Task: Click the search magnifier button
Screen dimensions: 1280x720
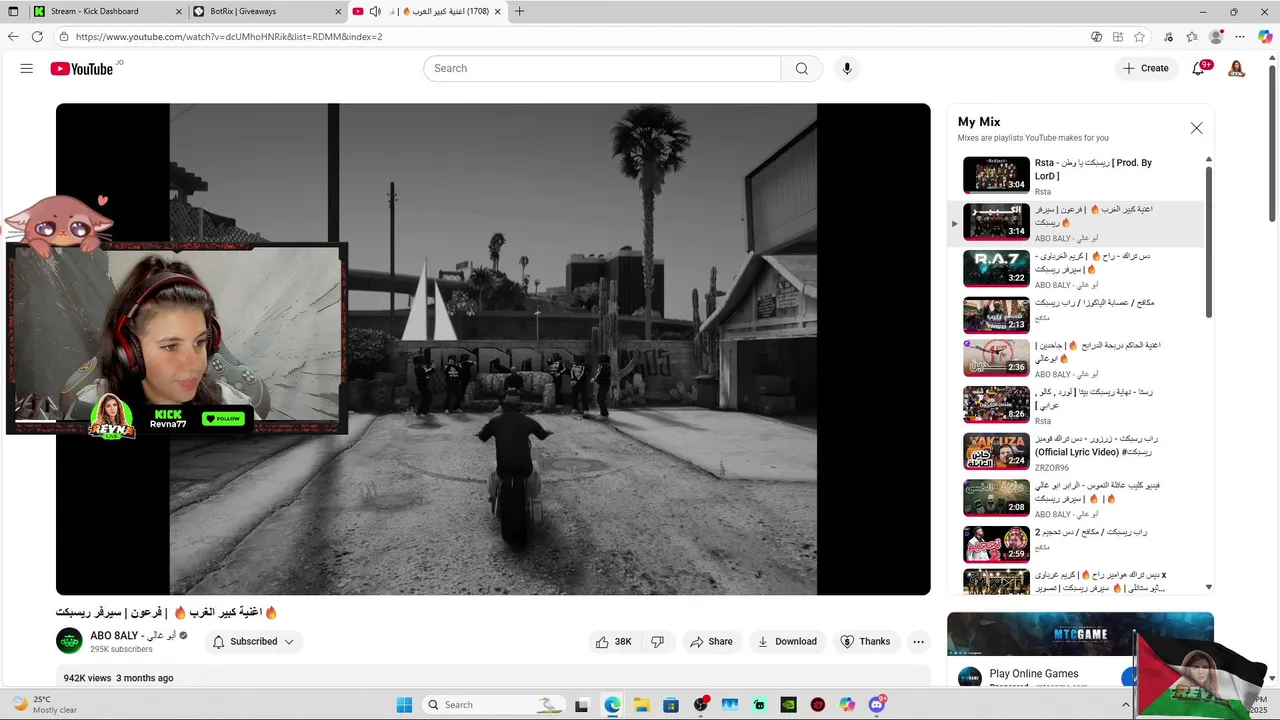Action: click(x=802, y=68)
